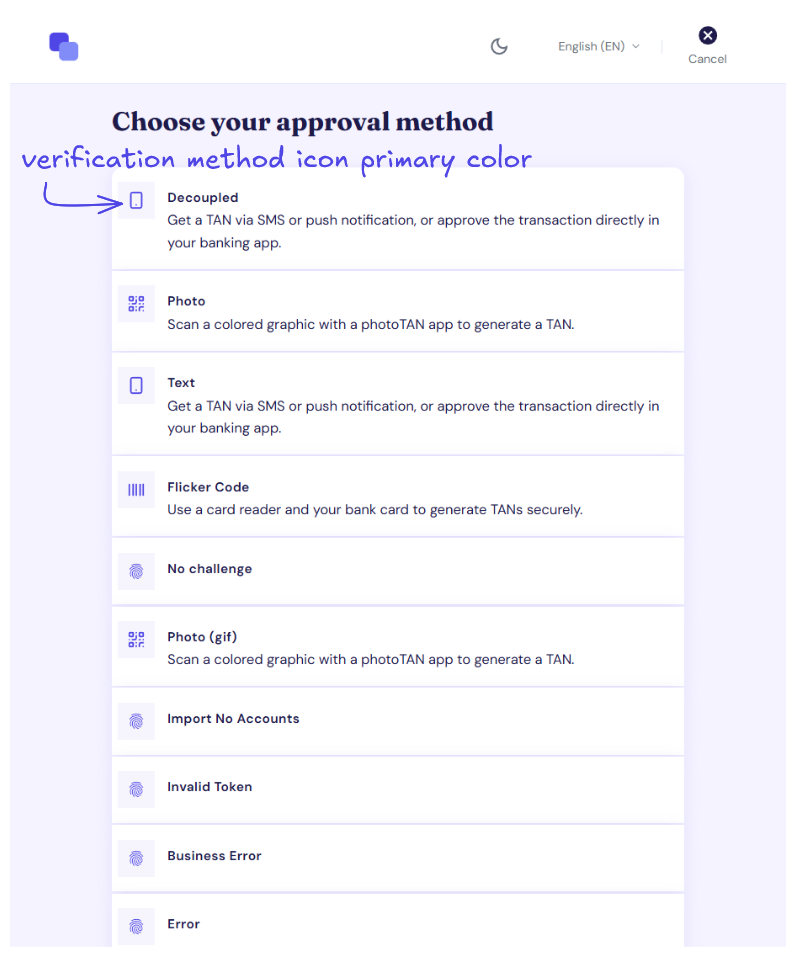Click the Import No Accounts fingerprint icon
Viewport: 796px width, 956px height.
point(136,721)
